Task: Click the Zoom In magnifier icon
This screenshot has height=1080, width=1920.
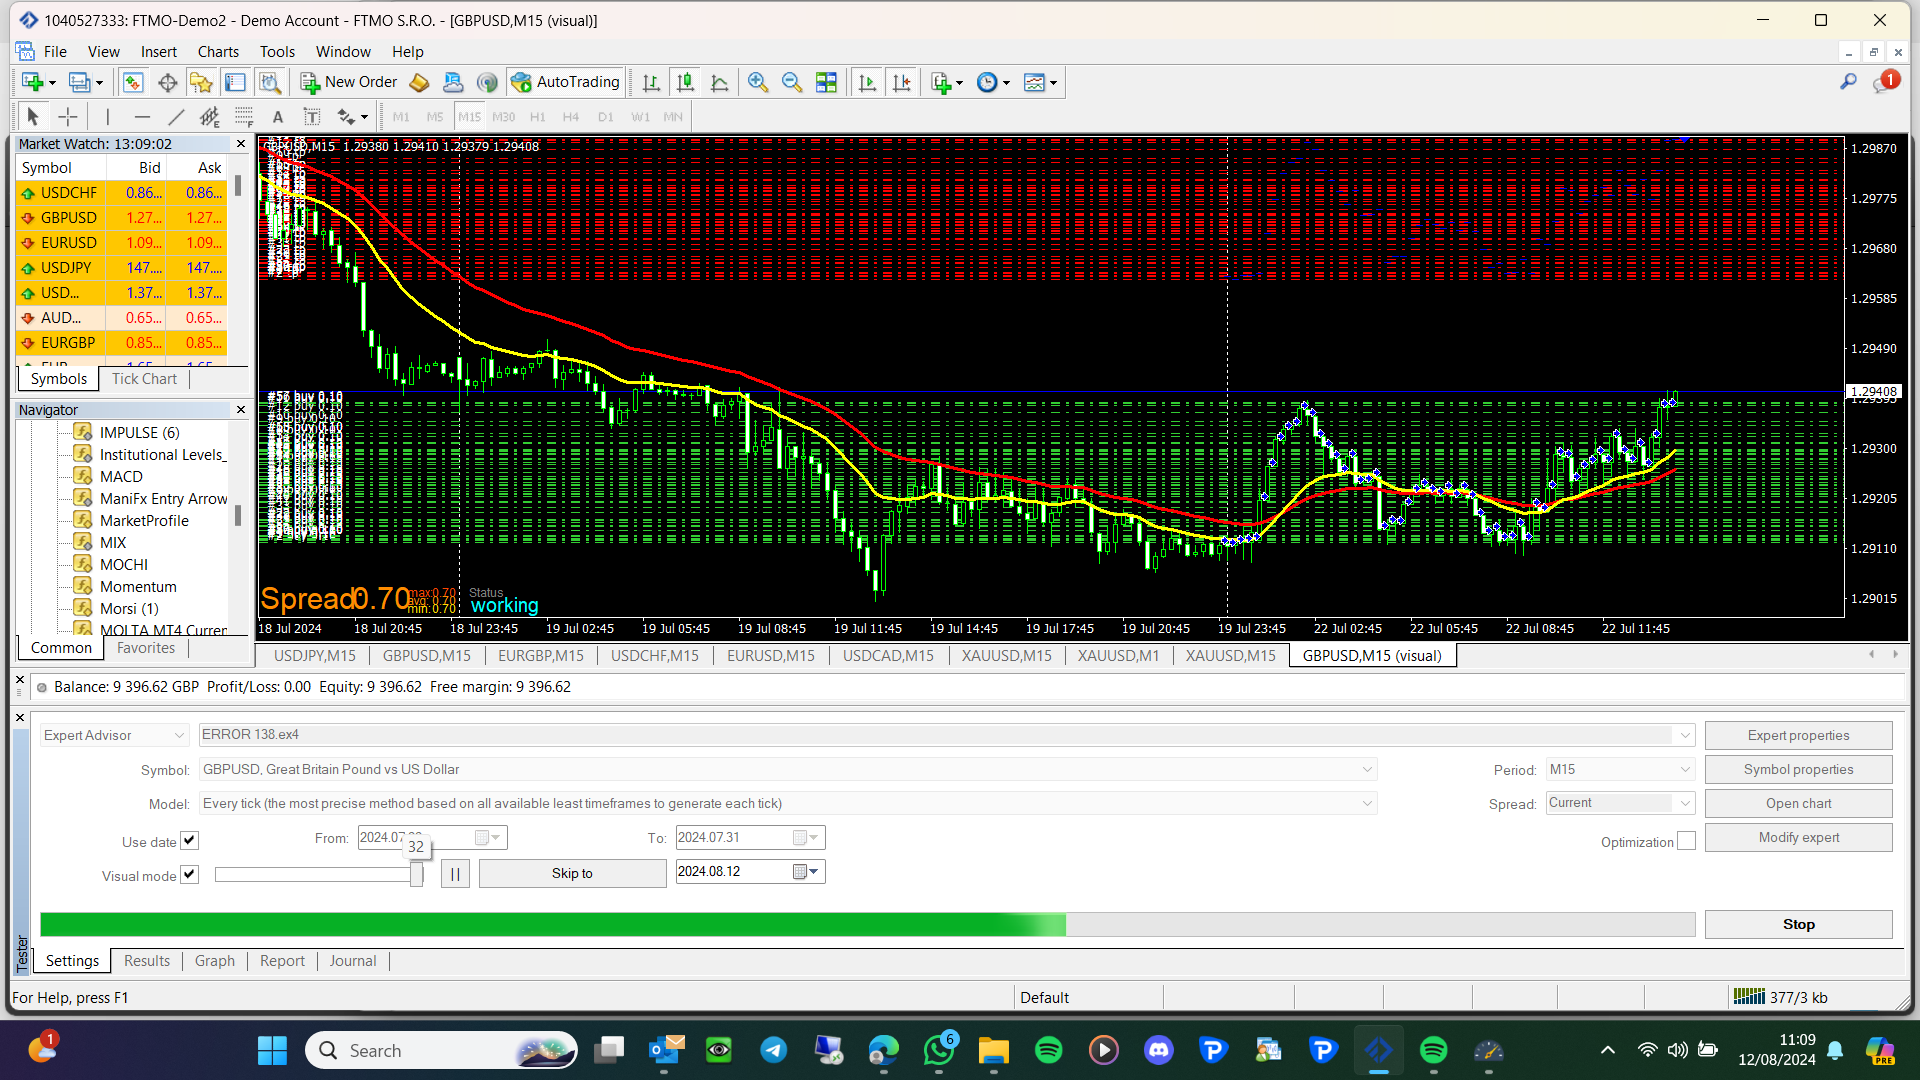Action: point(758,83)
